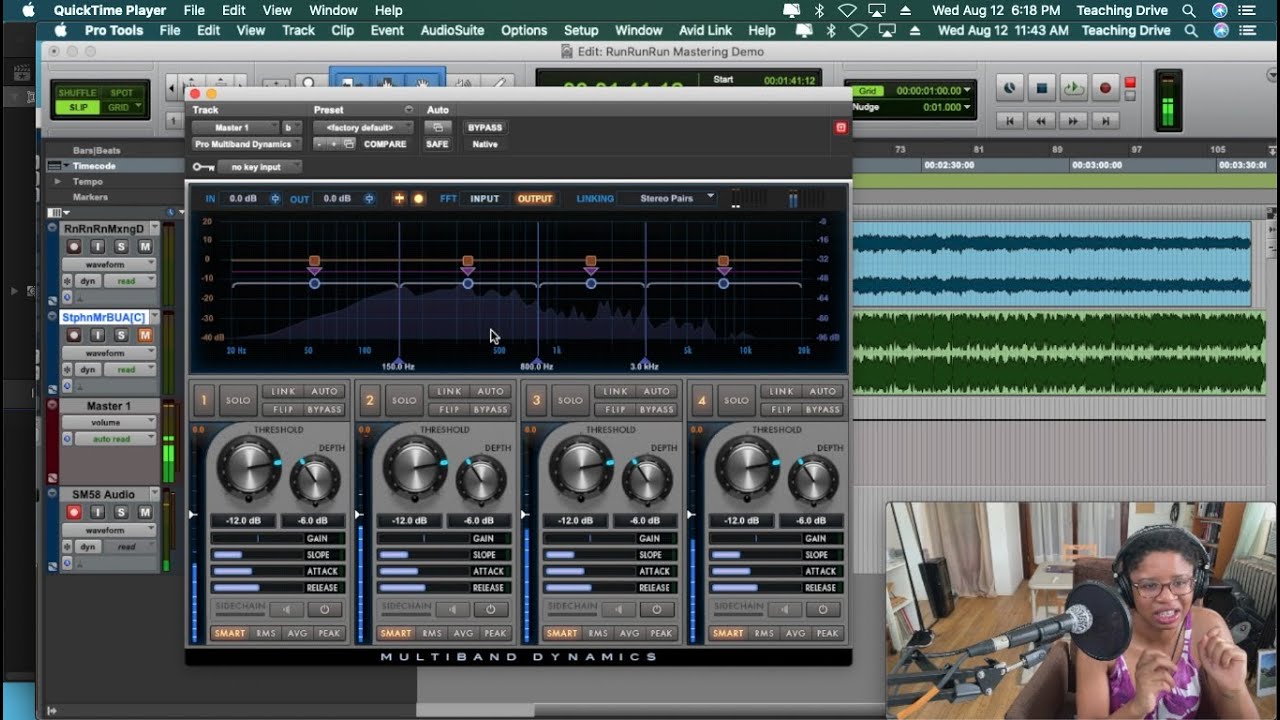Click band 2 RELEASE slider
This screenshot has height=720, width=1280.
pos(444,588)
